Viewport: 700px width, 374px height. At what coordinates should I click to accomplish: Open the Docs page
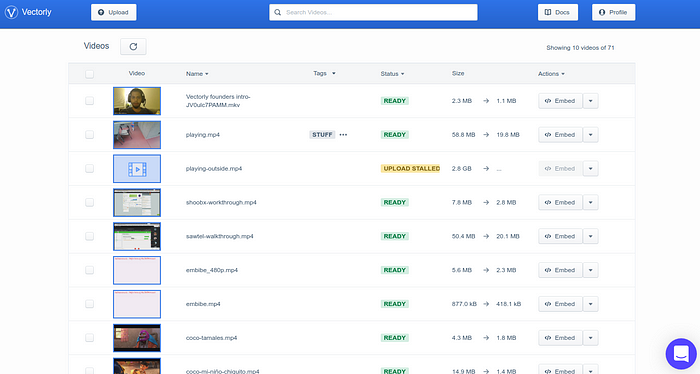pyautogui.click(x=558, y=12)
